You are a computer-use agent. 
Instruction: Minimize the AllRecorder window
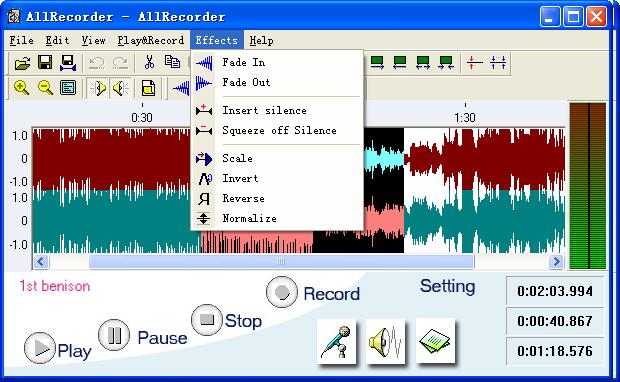pyautogui.click(x=550, y=17)
